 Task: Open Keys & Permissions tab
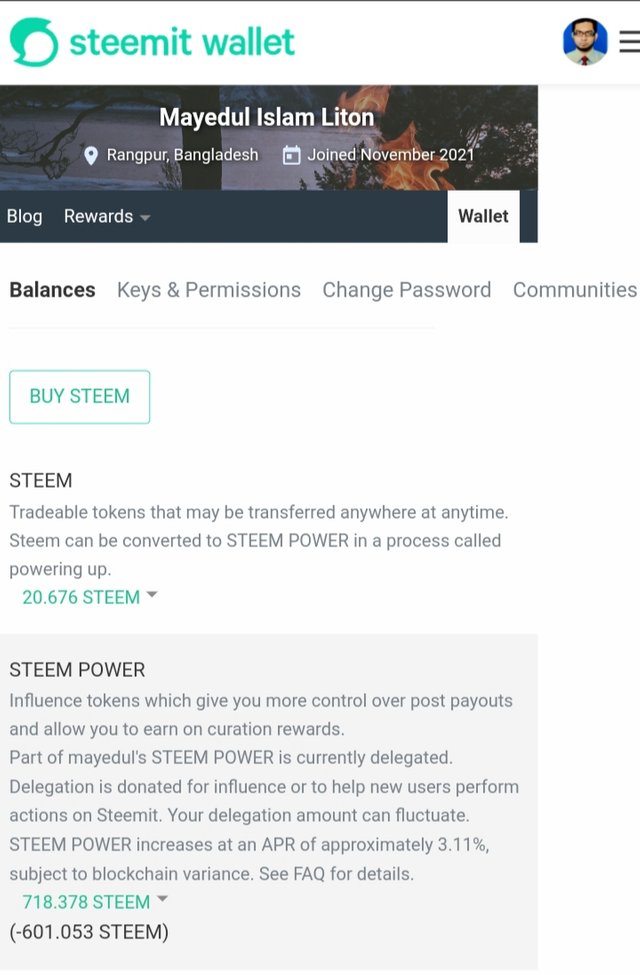[x=209, y=290]
